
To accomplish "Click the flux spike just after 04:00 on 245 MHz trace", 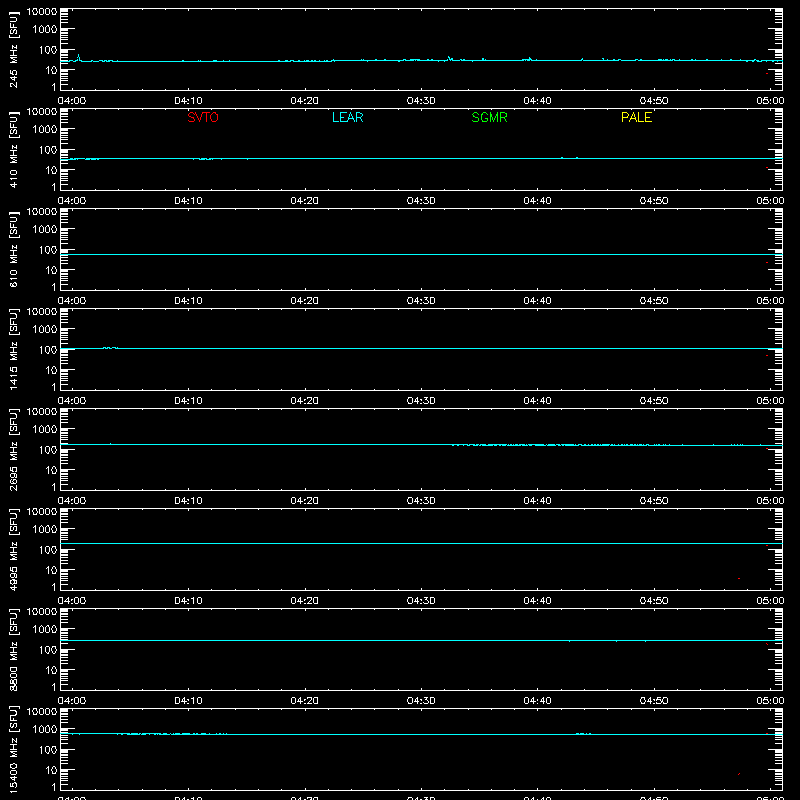I will (x=78, y=57).
